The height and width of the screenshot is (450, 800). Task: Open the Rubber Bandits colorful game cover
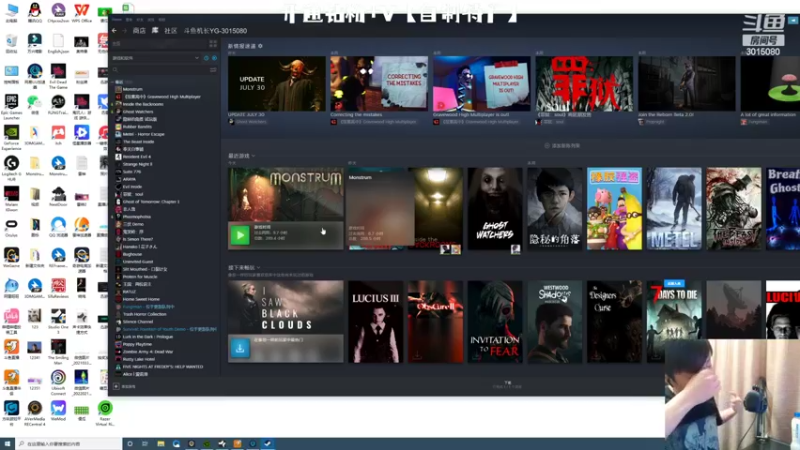(x=614, y=209)
